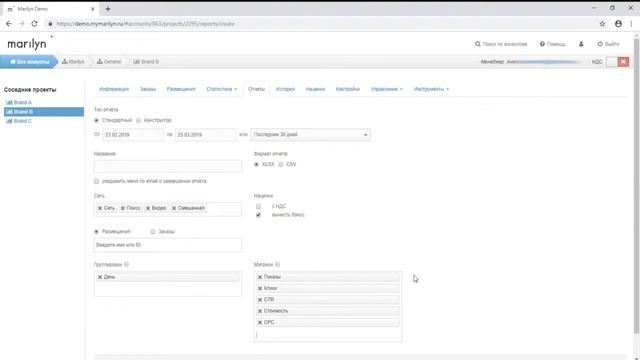The height and width of the screenshot is (360, 640).
Task: Go to General breadcrumb link
Action: pos(109,62)
